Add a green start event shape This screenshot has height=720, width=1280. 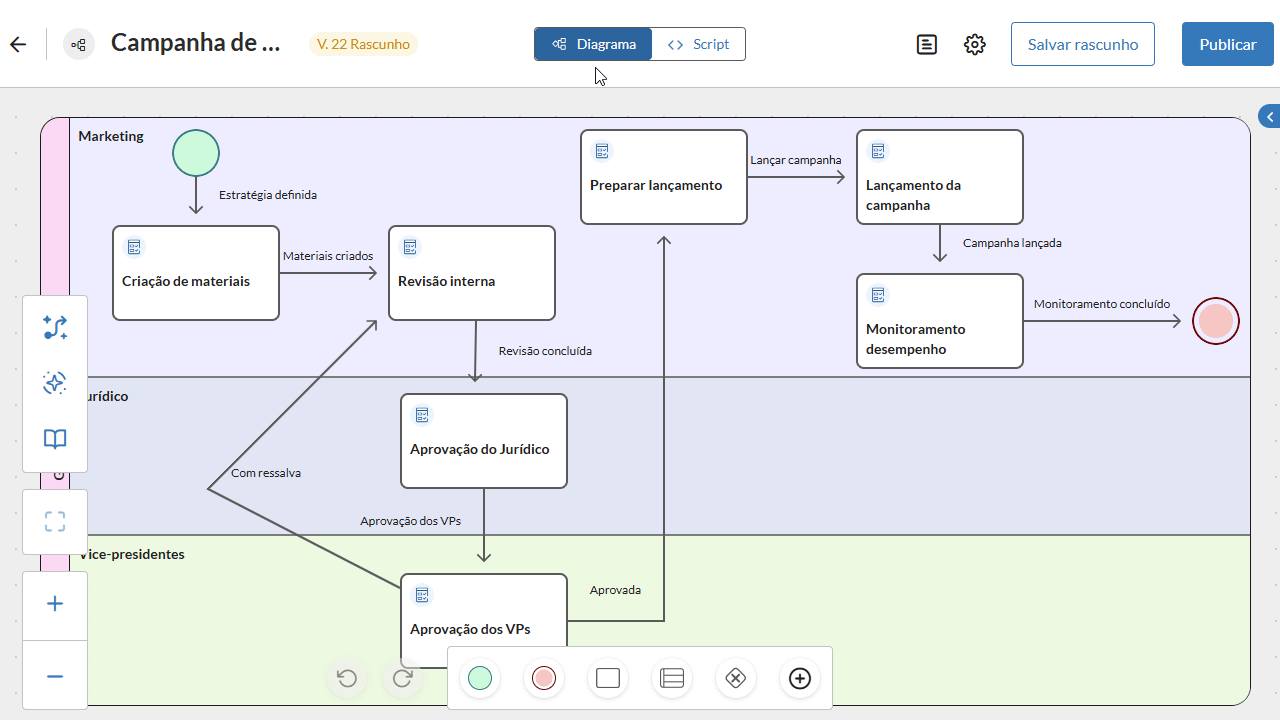480,678
